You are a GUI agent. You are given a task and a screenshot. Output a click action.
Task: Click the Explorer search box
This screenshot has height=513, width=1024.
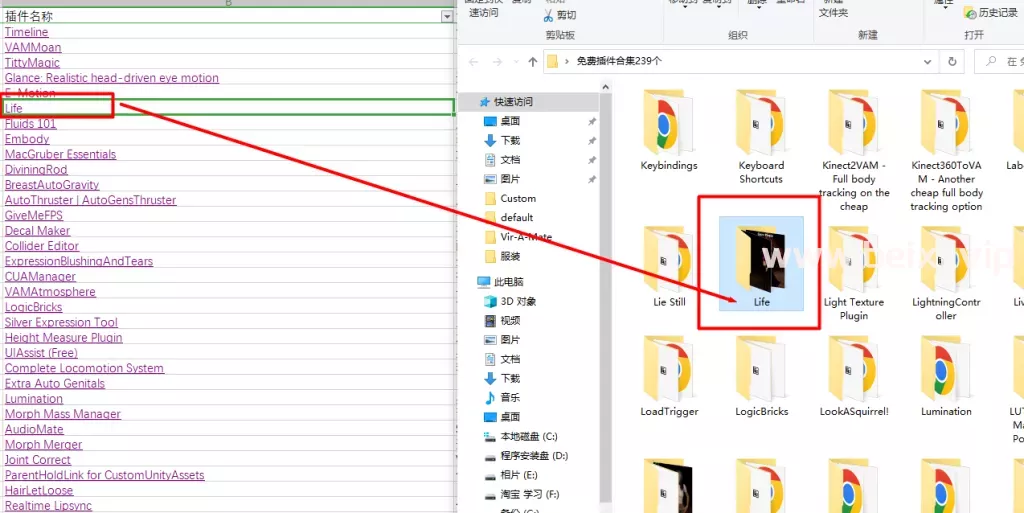click(999, 62)
